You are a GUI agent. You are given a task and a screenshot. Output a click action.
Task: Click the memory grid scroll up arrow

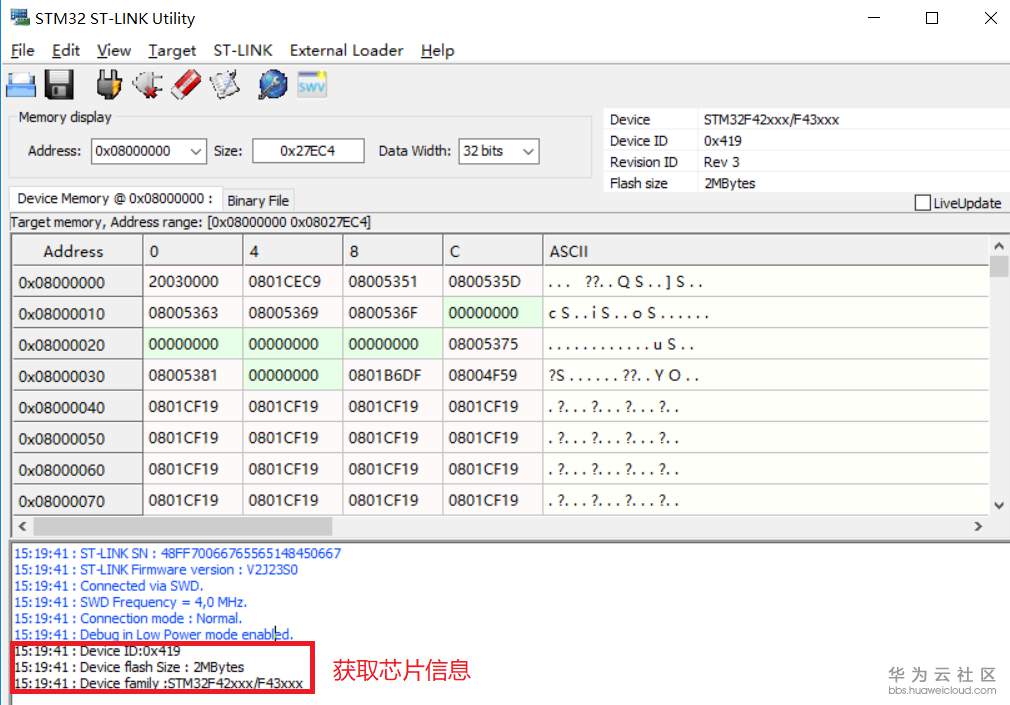pos(998,246)
